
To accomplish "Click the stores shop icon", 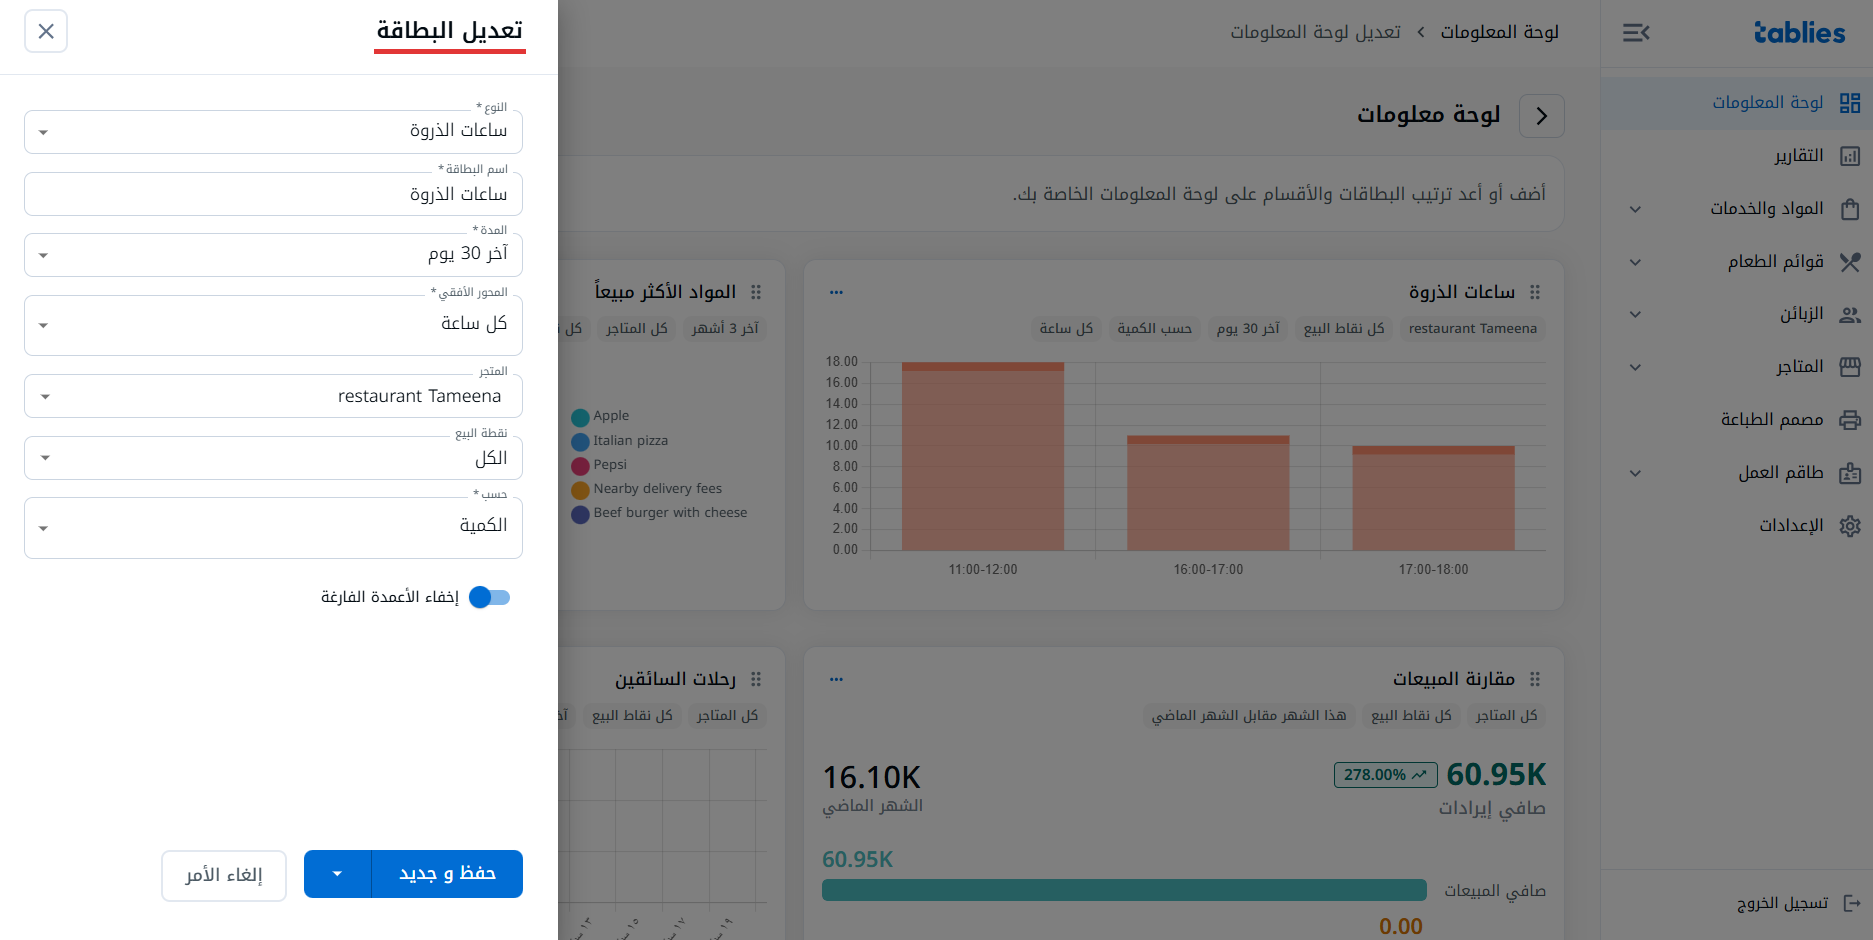I will point(1850,367).
